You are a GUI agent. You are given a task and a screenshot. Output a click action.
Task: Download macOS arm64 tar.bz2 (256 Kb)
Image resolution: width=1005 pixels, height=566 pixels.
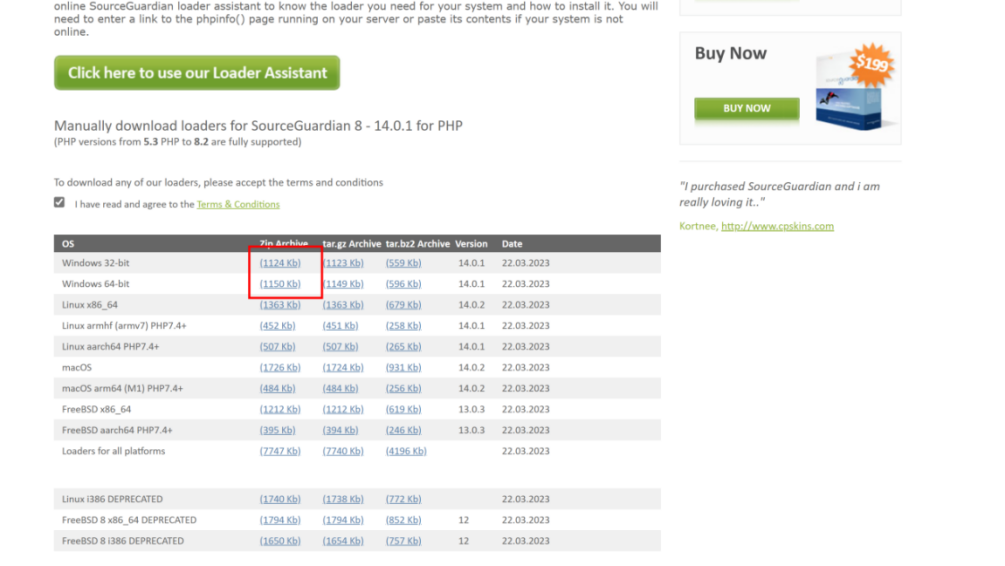click(x=403, y=388)
